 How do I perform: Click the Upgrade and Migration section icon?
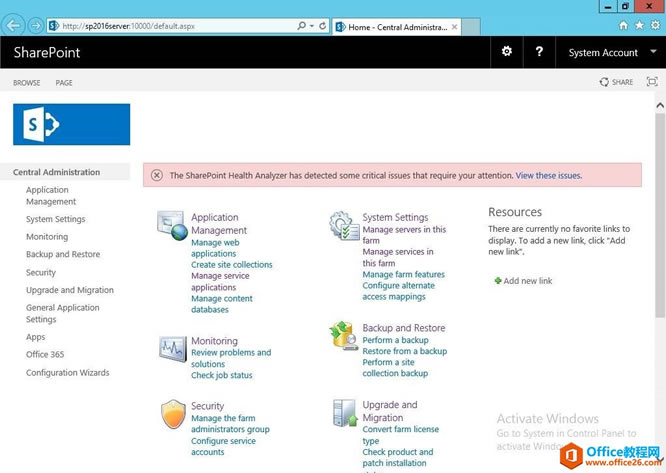(345, 412)
